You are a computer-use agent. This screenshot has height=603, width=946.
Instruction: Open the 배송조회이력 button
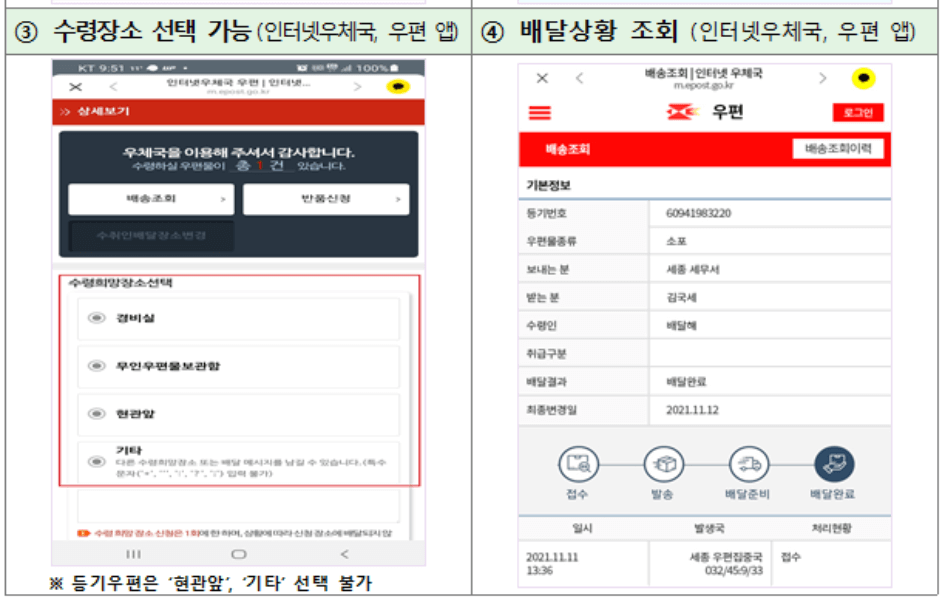point(838,149)
